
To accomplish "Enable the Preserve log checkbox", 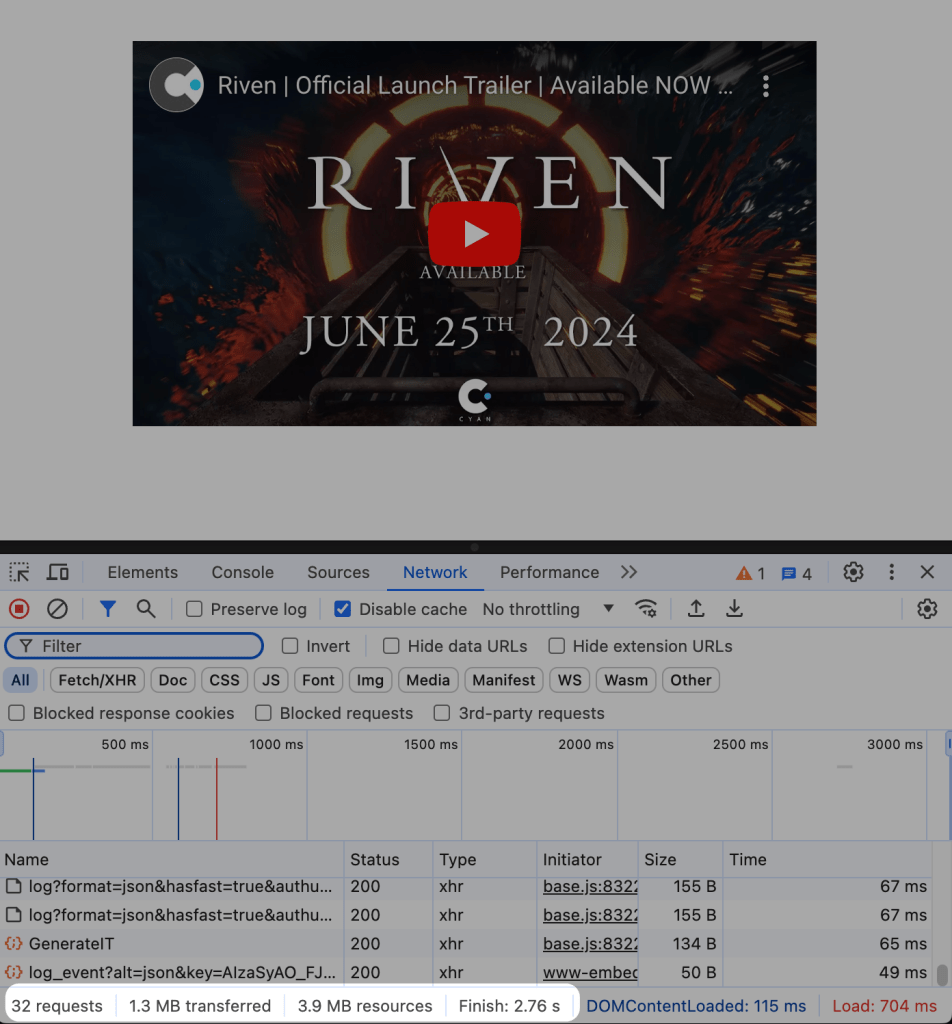I will 195,609.
